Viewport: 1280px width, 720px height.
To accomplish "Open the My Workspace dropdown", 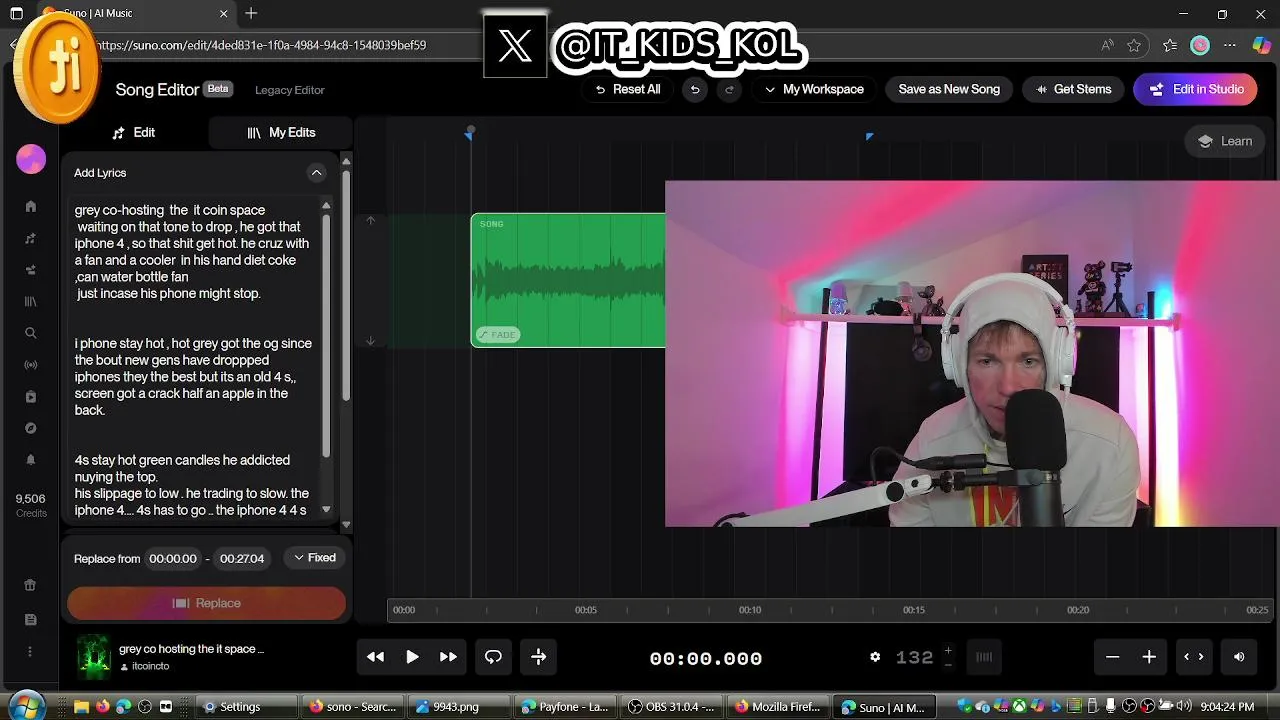I will coord(814,89).
